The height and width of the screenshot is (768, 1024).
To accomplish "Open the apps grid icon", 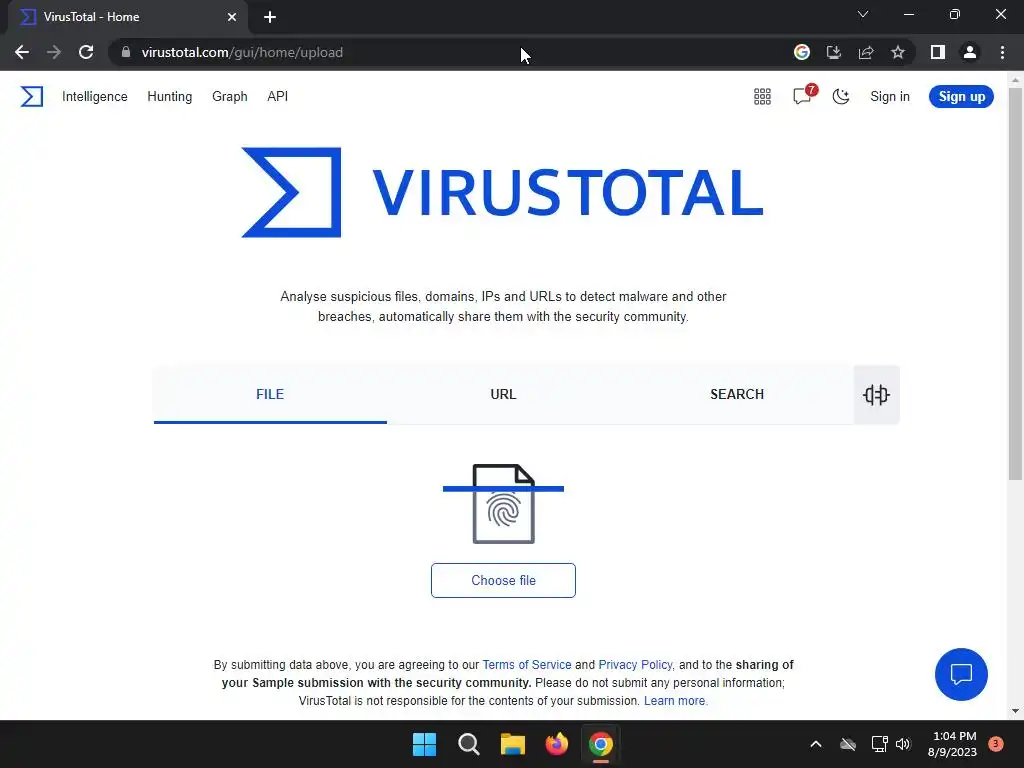I will pyautogui.click(x=762, y=97).
